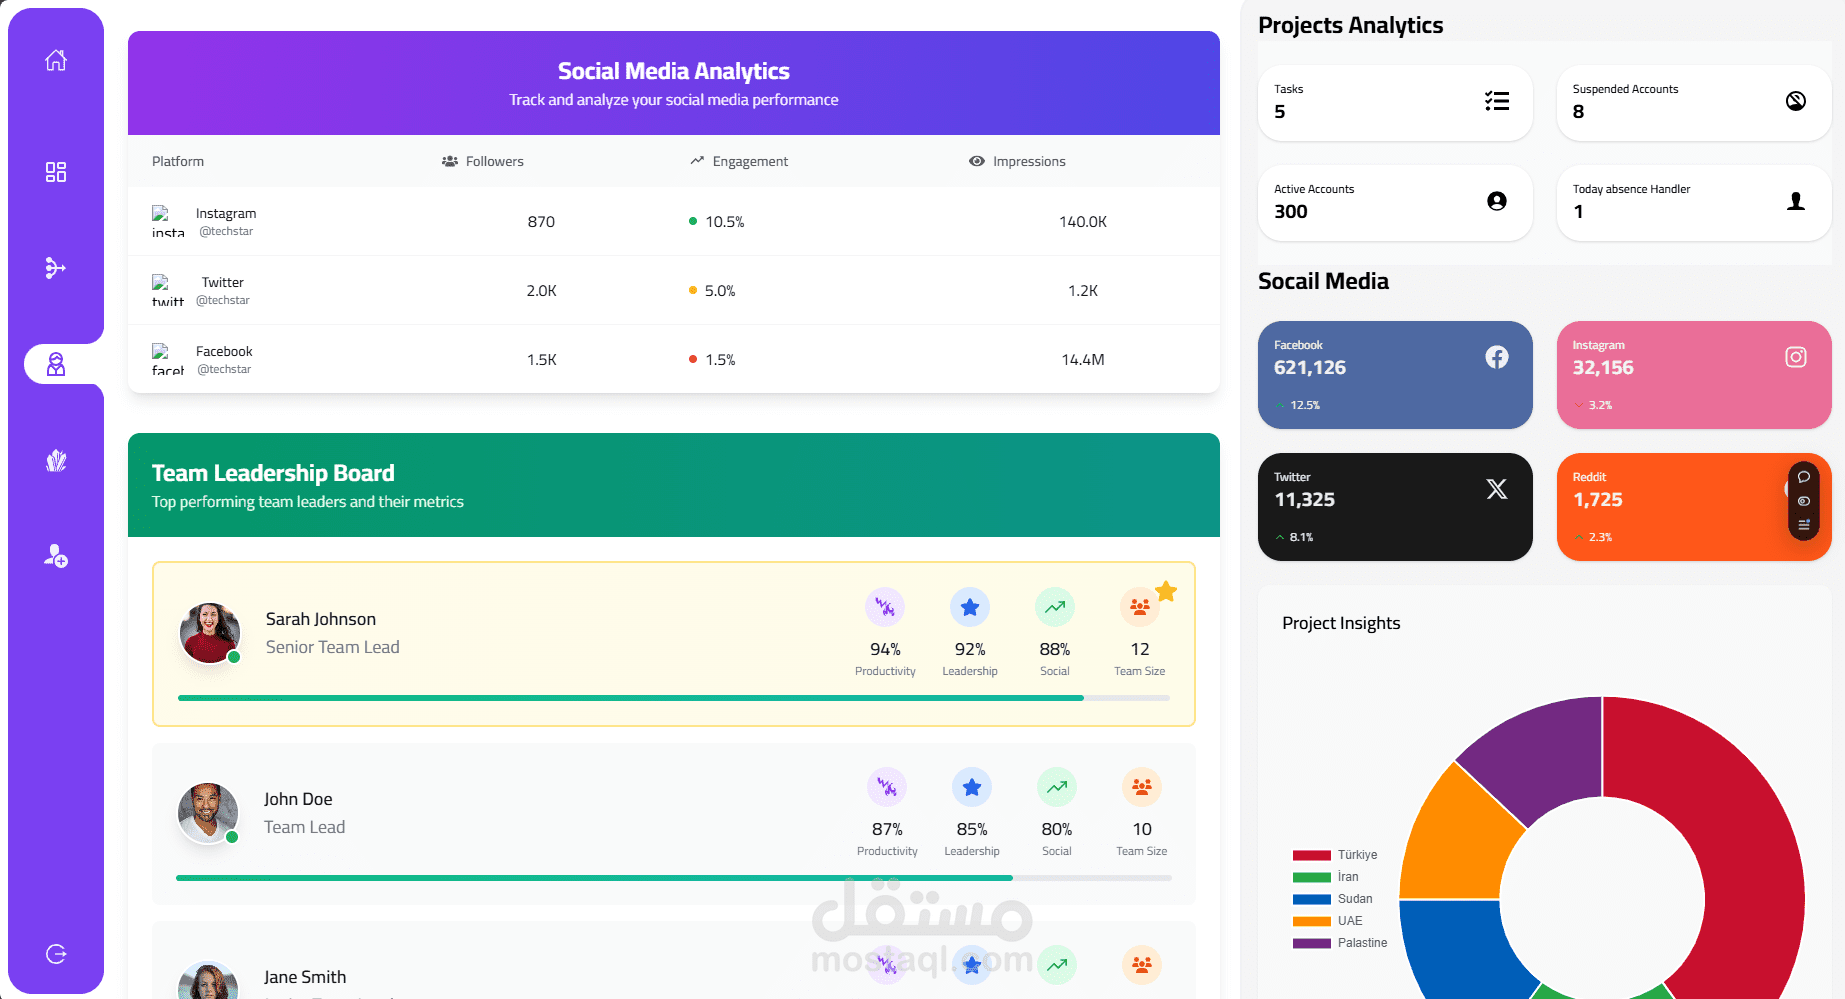Toggle Palastine legend entry in chart
Image resolution: width=1845 pixels, height=999 pixels.
click(1340, 943)
